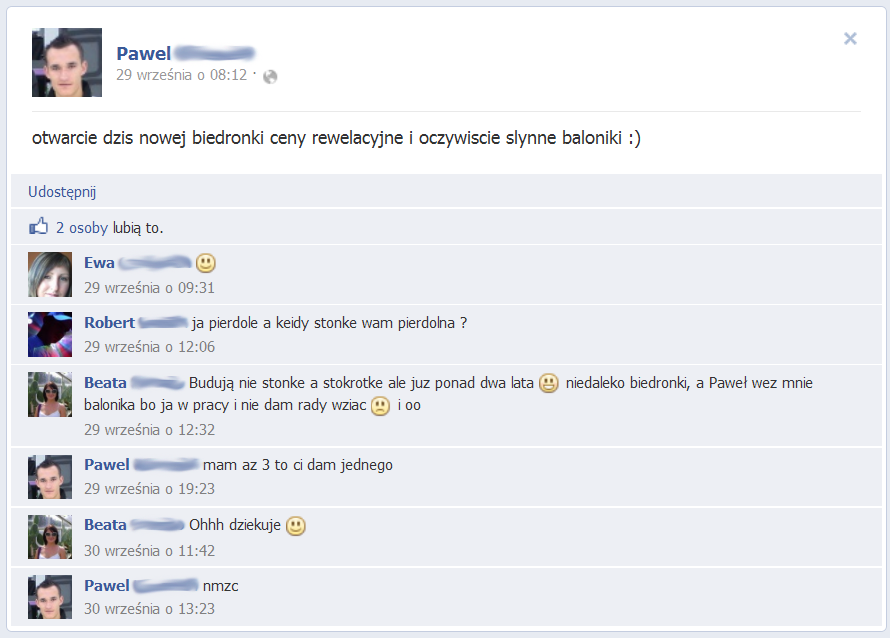Click the smiley emoticon in Ewa's comment

[205, 263]
